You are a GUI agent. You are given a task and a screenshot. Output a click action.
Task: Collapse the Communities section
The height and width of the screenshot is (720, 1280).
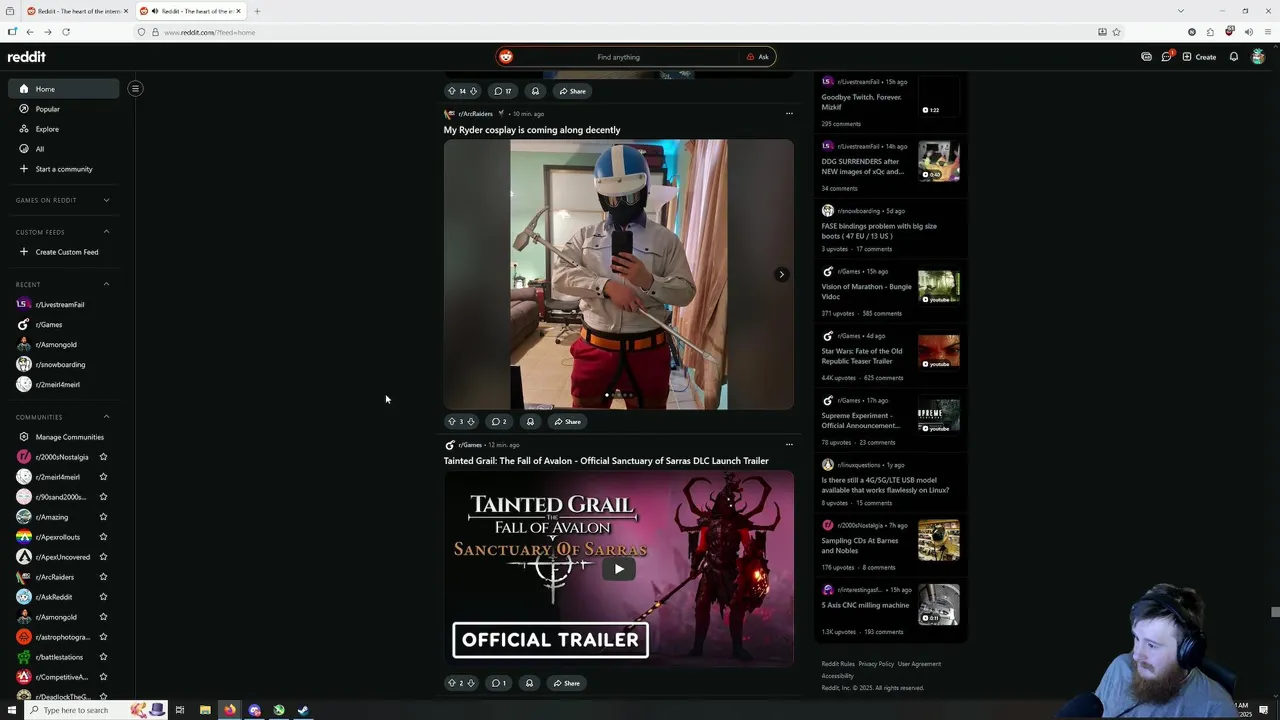[106, 417]
